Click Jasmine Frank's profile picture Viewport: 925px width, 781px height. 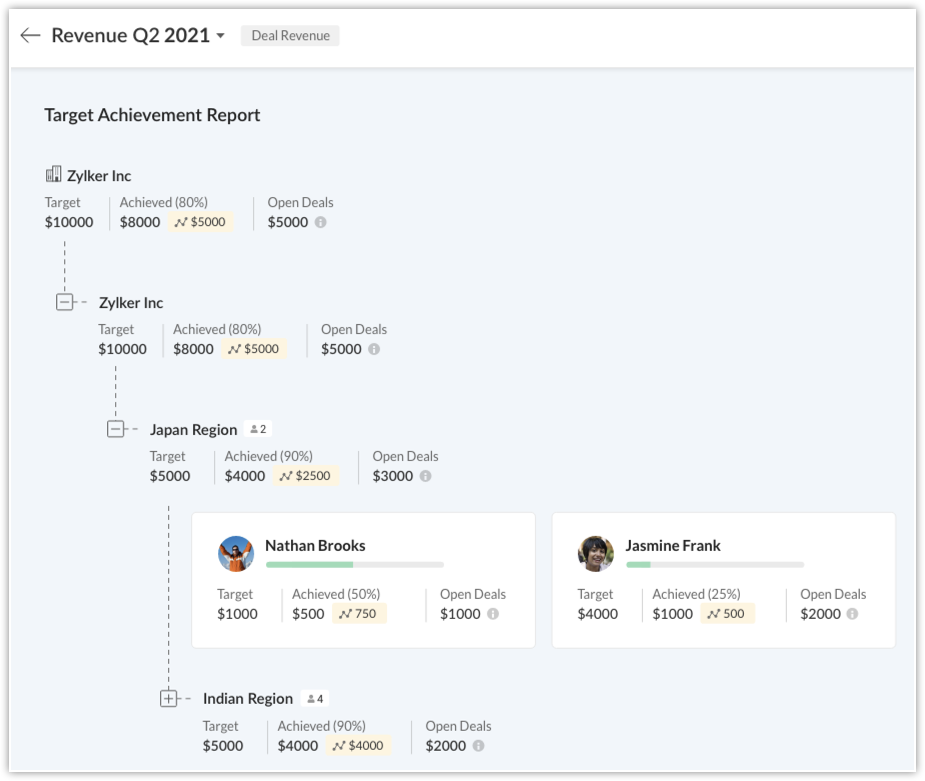click(596, 553)
